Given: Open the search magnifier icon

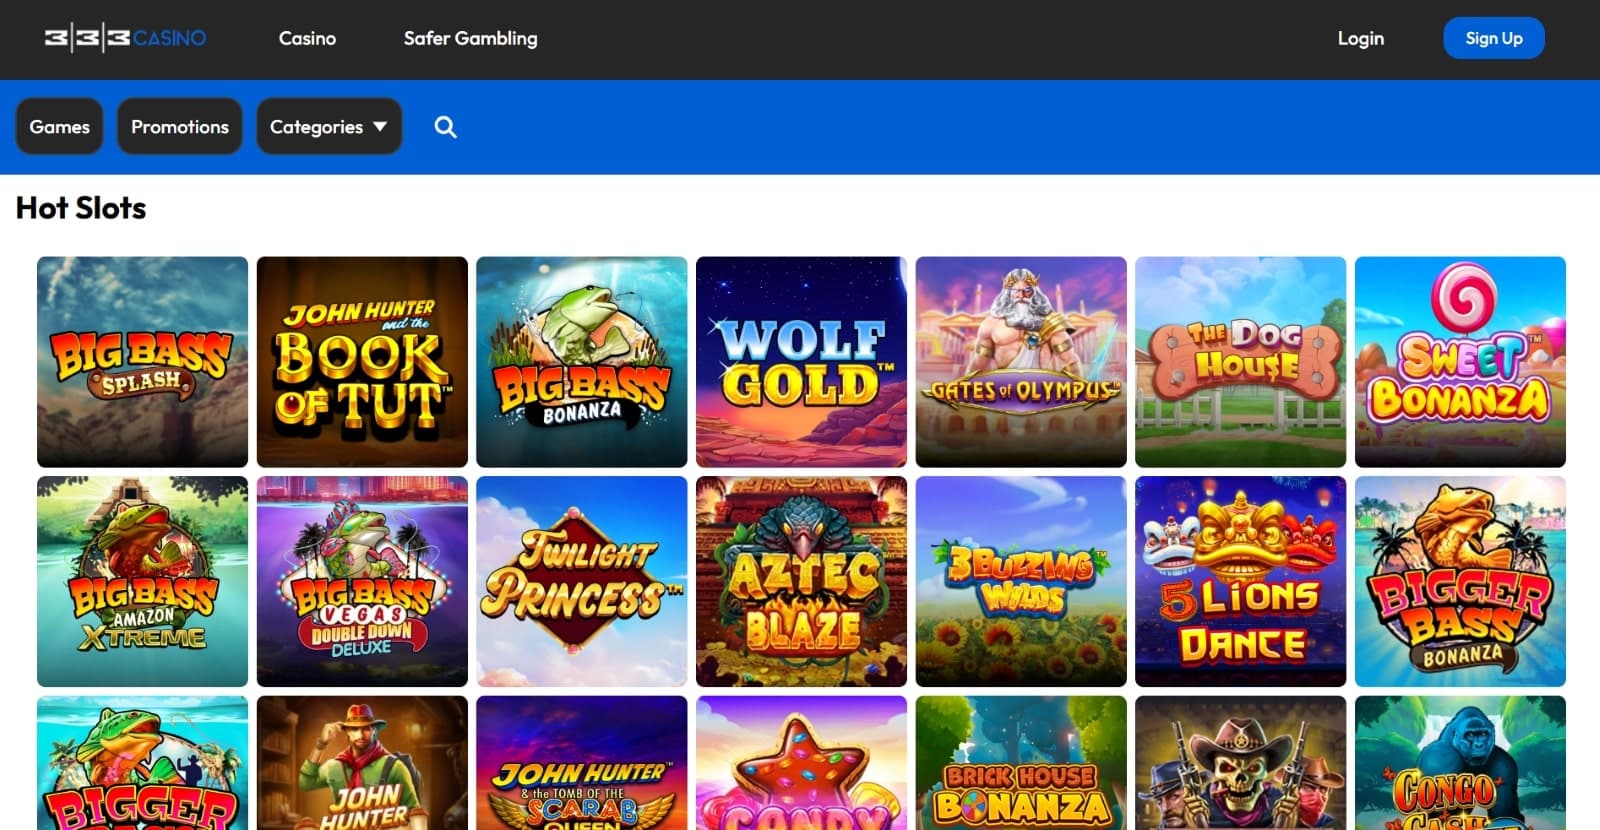Looking at the screenshot, I should (445, 127).
